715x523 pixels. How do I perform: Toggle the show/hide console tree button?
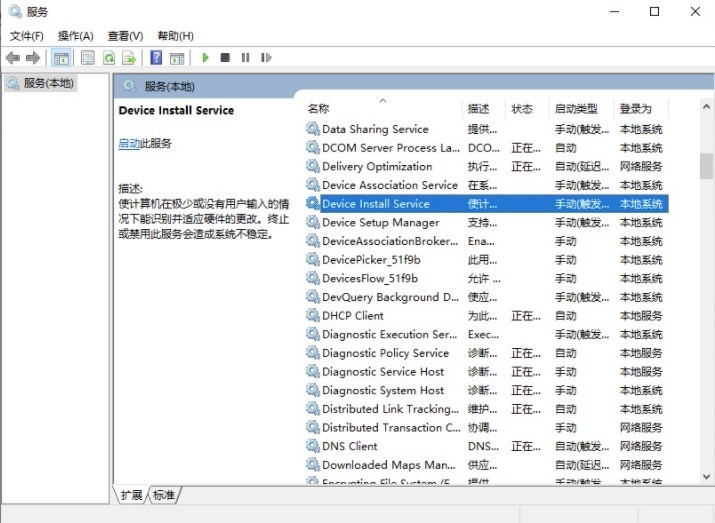point(62,58)
